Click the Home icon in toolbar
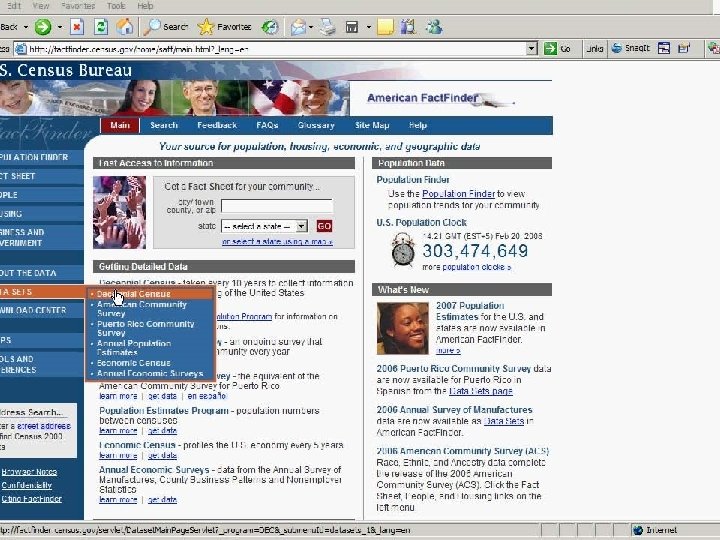This screenshot has width=720, height=540. pos(124,27)
